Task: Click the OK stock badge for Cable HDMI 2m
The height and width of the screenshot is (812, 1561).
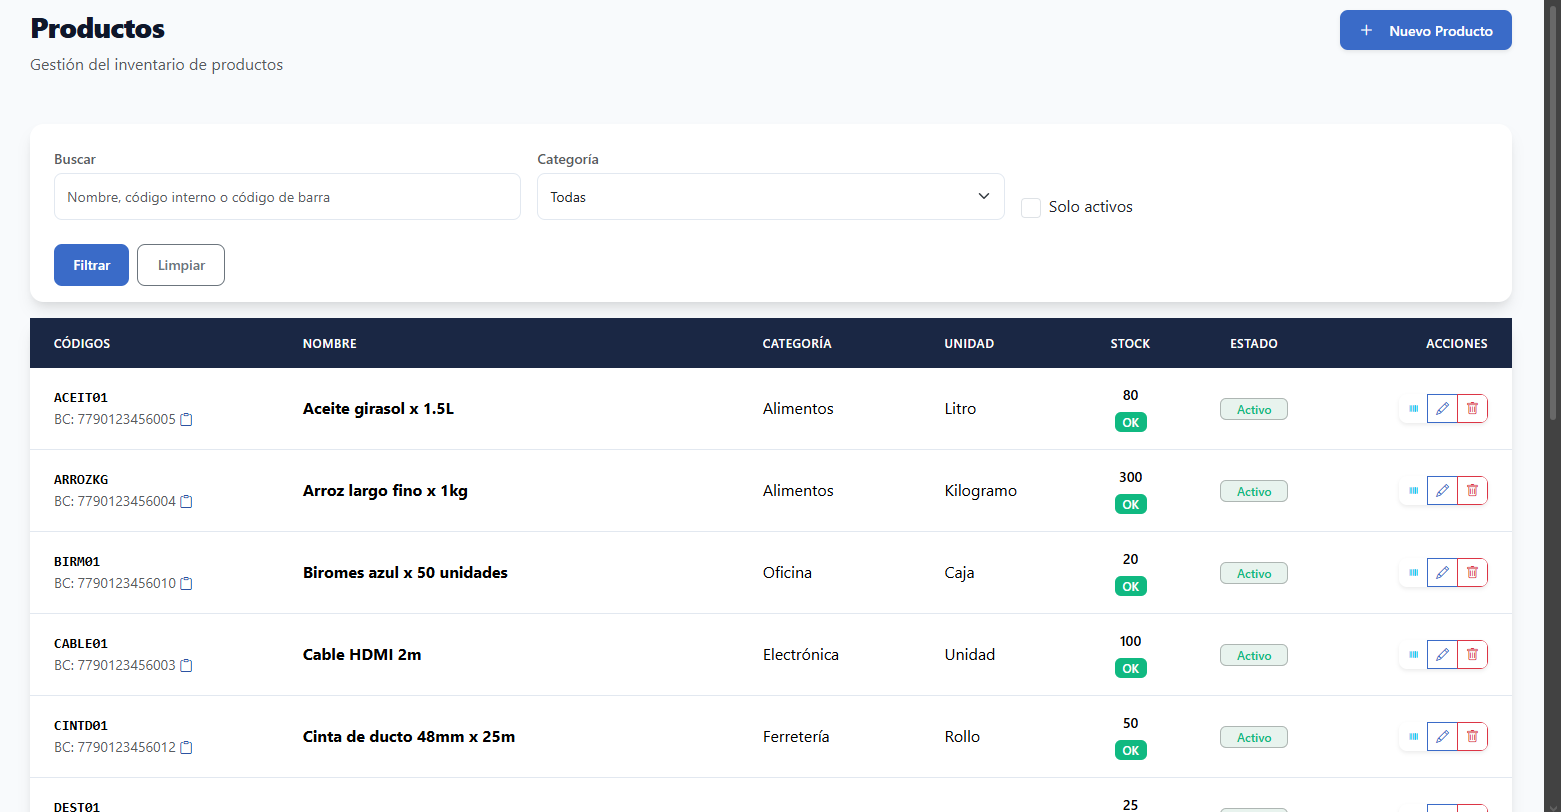Action: point(1131,668)
